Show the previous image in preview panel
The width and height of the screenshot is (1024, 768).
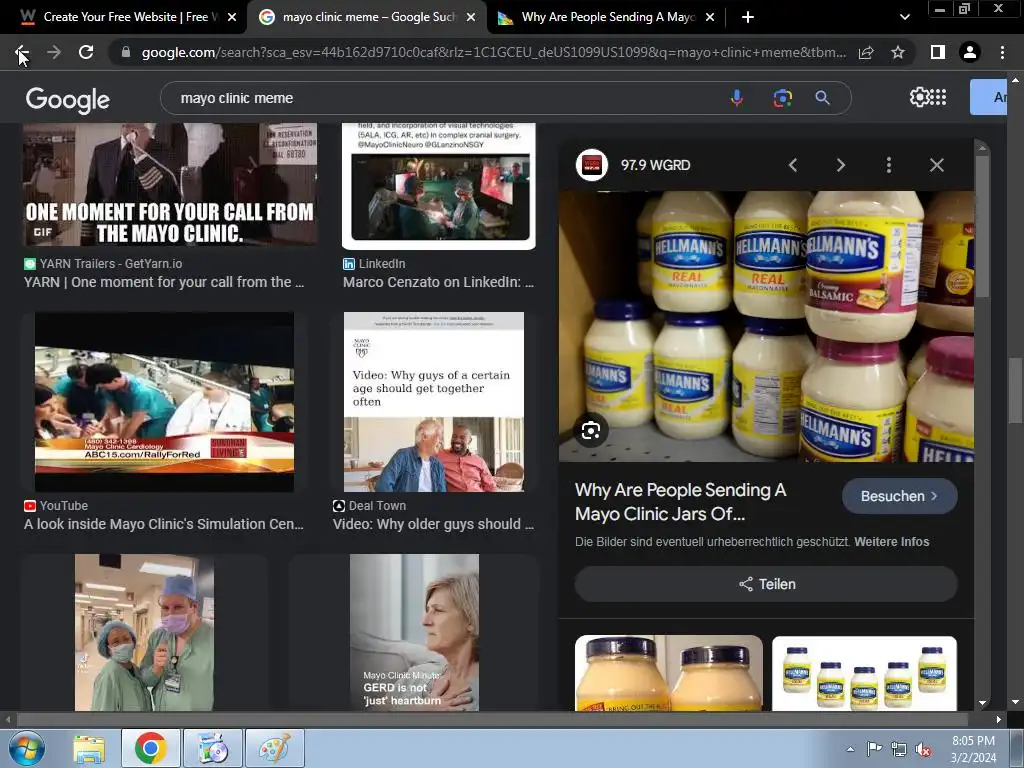tap(793, 165)
